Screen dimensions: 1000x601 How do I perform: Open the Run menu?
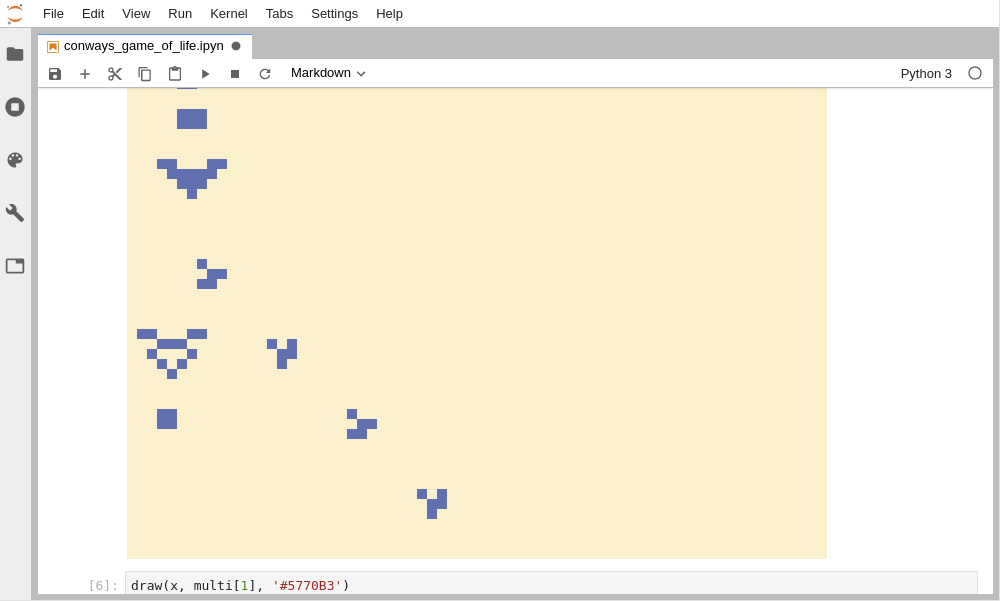[x=179, y=13]
